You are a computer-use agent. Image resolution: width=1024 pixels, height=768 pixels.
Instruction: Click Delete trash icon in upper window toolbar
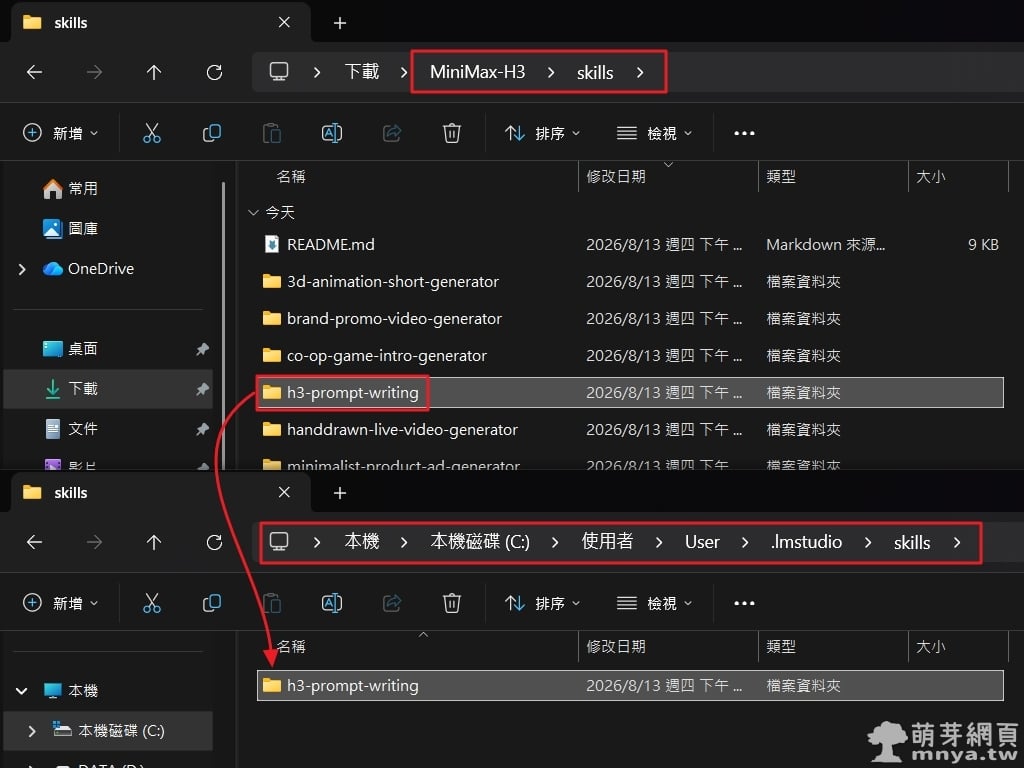pos(452,133)
